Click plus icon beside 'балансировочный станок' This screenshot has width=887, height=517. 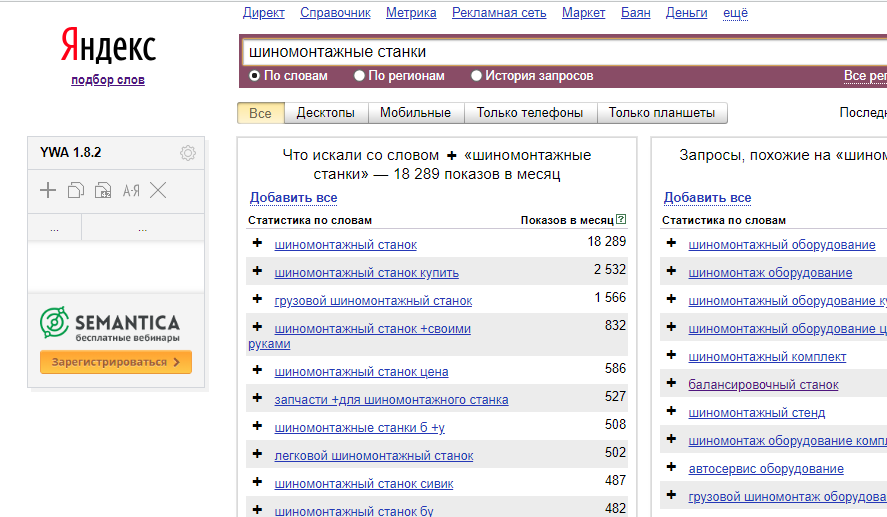671,383
